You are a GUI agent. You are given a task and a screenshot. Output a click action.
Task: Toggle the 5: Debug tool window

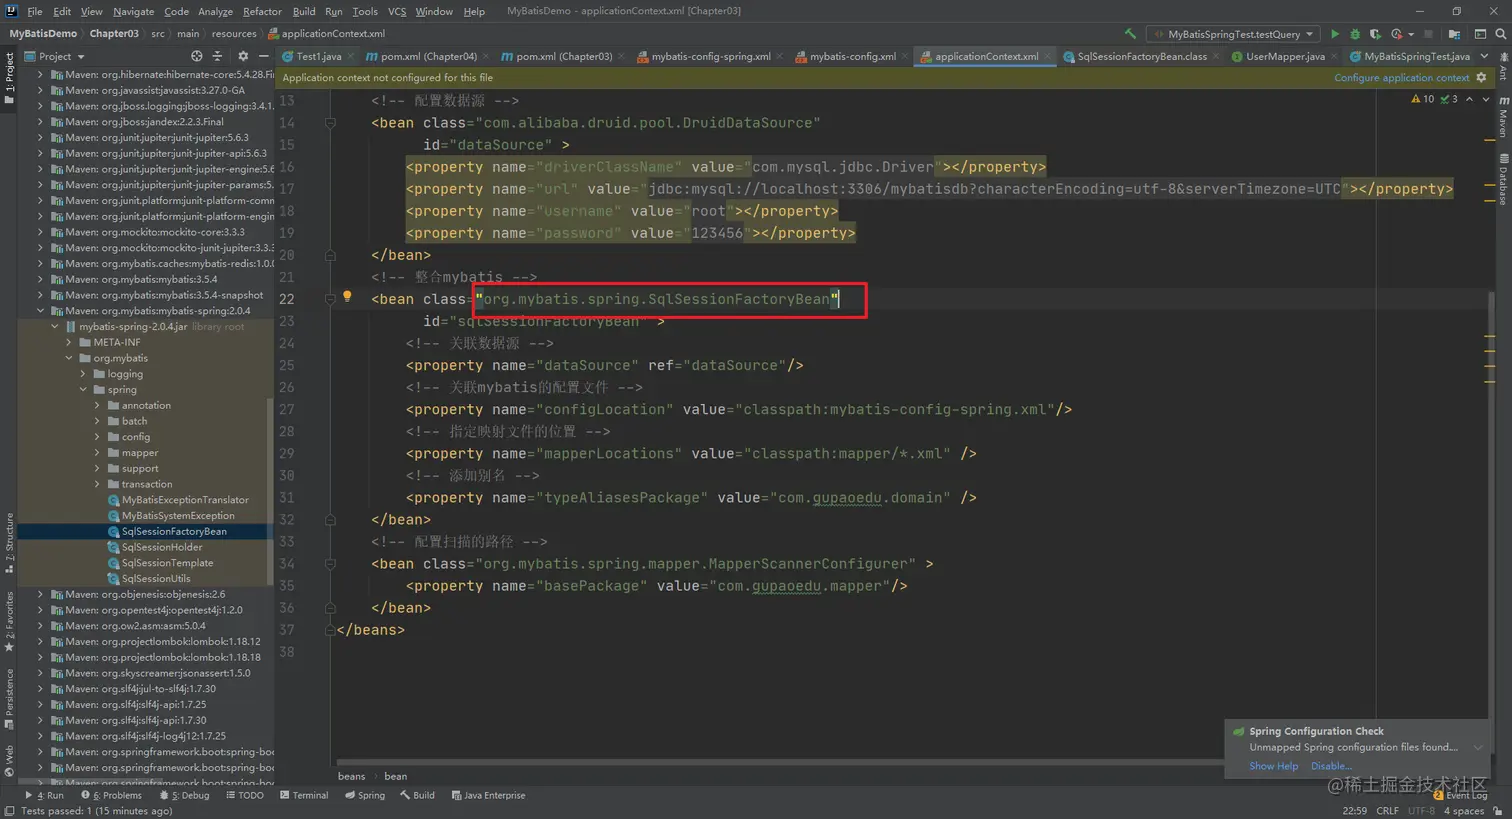coord(184,795)
